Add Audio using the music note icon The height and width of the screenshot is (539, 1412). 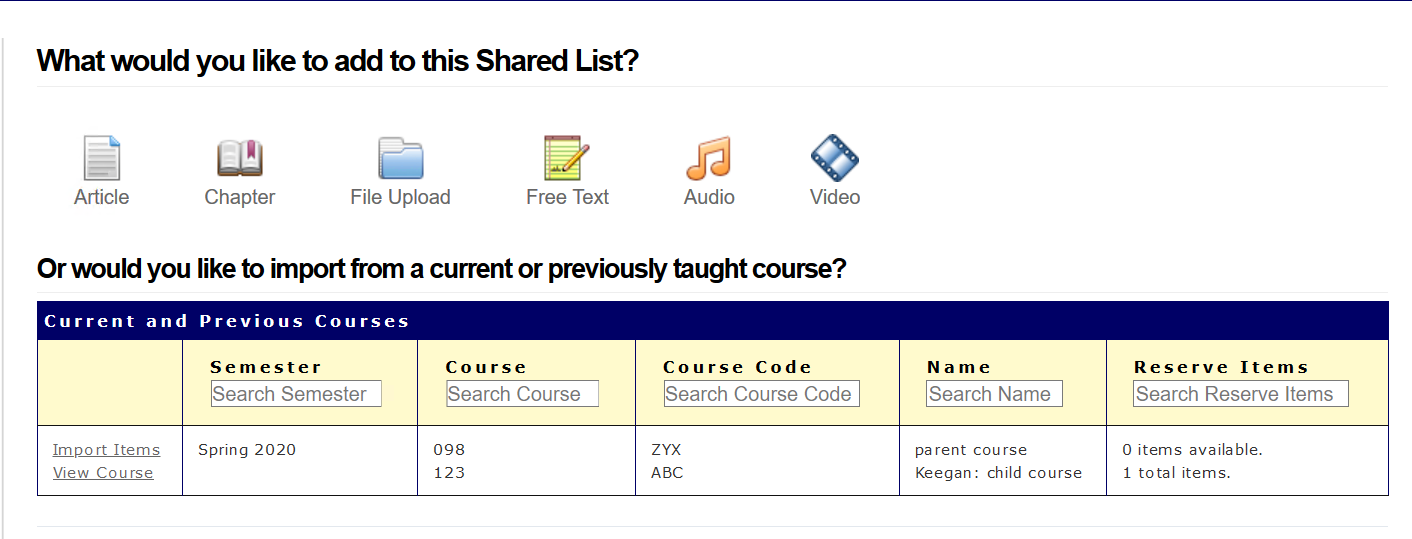(709, 158)
